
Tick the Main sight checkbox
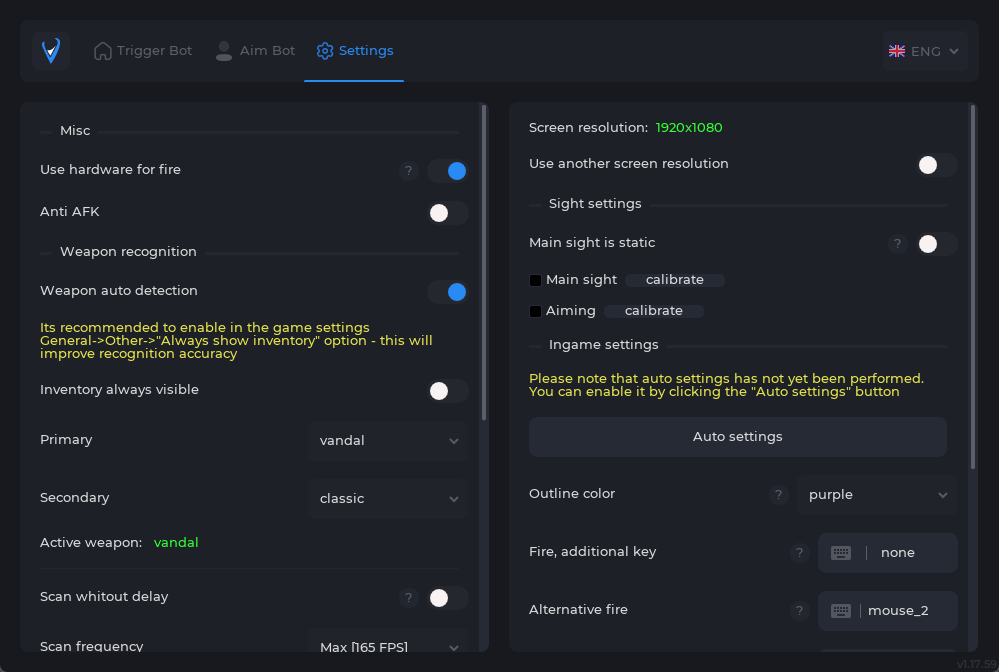pyautogui.click(x=536, y=281)
